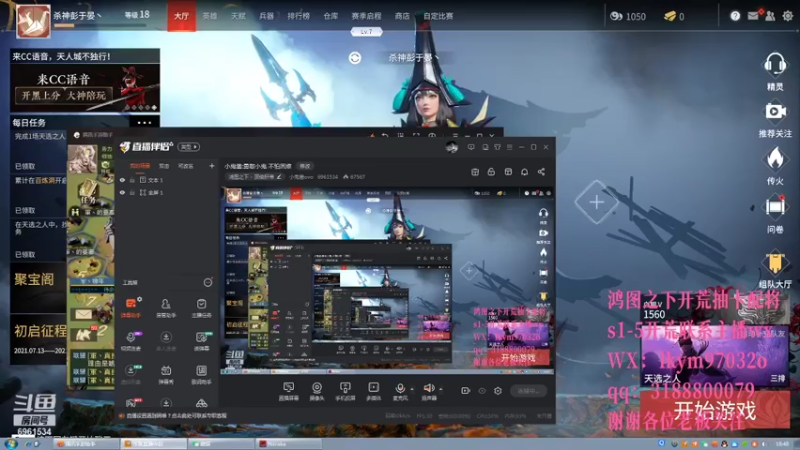Open the 传火 flame icon

click(x=775, y=158)
